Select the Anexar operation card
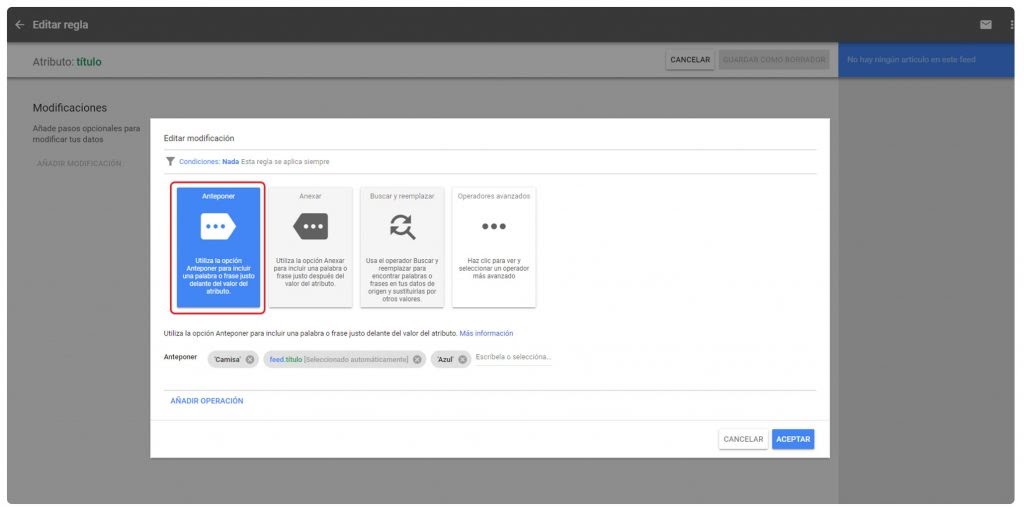The height and width of the screenshot is (509, 1024). click(310, 247)
